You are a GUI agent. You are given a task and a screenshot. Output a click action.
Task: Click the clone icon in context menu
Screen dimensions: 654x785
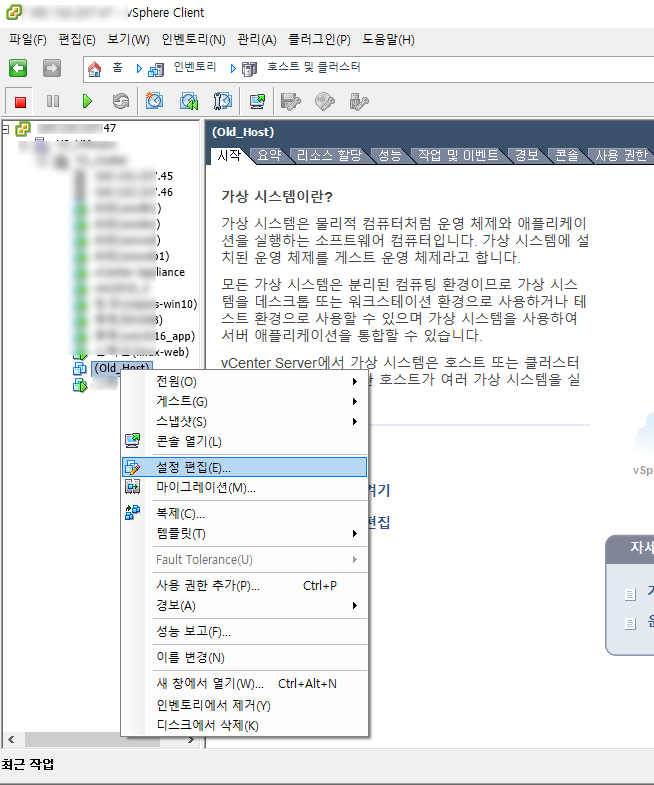133,512
